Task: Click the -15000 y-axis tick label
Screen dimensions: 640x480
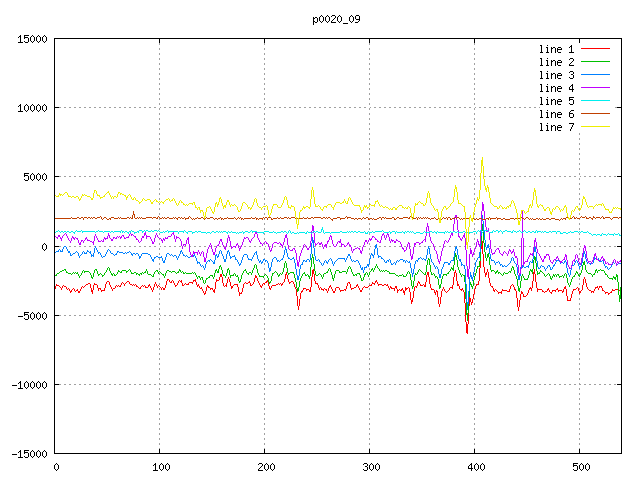Action: (x=29, y=454)
